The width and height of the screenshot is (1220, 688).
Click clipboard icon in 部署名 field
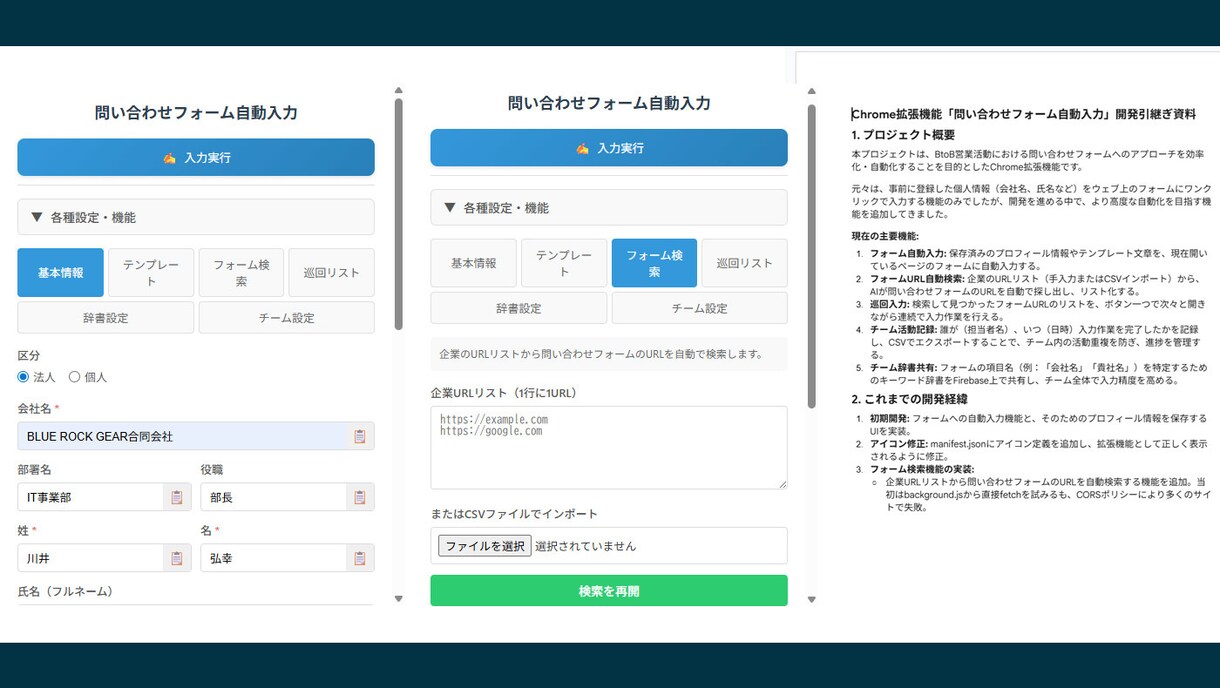pyautogui.click(x=177, y=497)
